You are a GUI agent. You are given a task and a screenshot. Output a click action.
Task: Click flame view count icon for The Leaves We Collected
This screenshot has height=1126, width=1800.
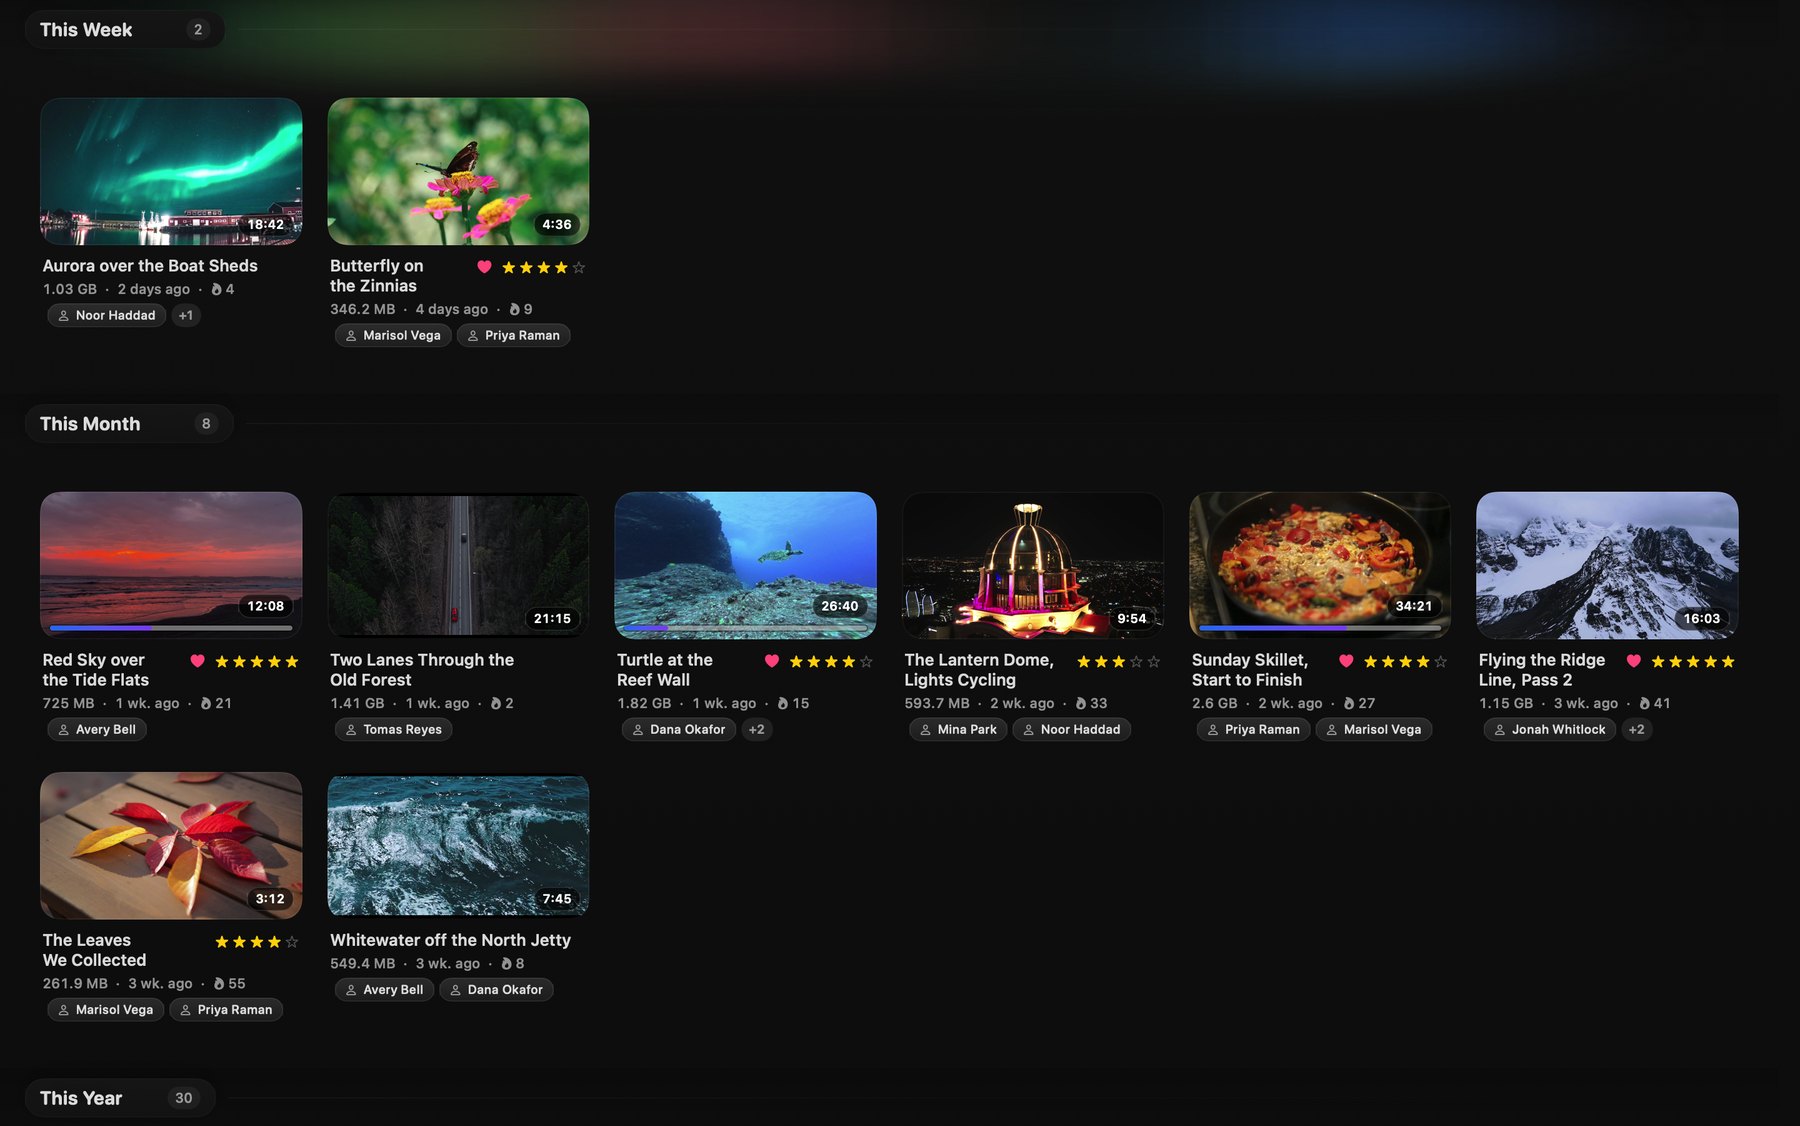tap(219, 983)
